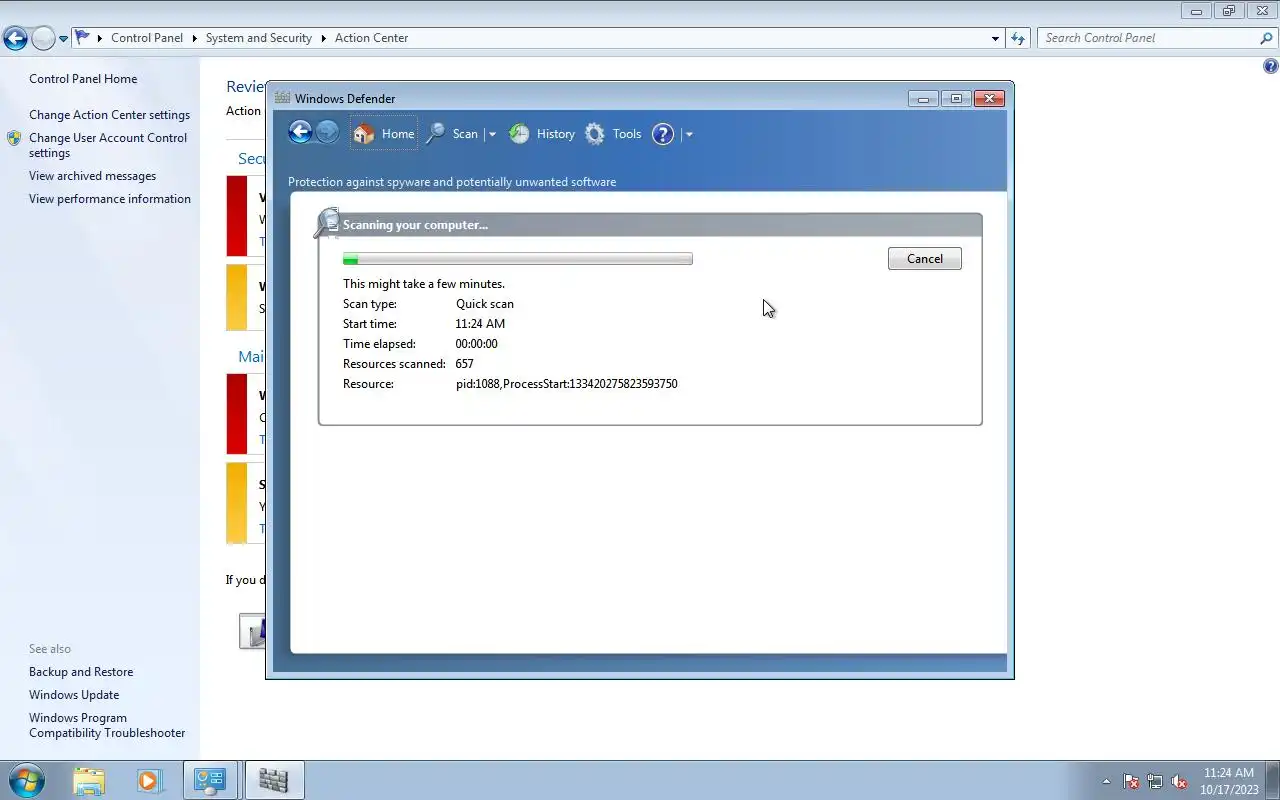This screenshot has width=1280, height=800.
Task: Start a scan via Scan button
Action: coord(452,134)
